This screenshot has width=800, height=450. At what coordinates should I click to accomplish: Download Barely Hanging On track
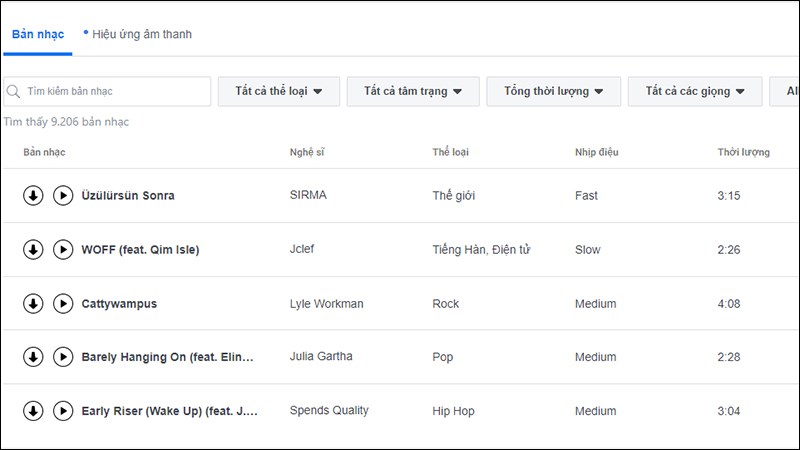(33, 357)
